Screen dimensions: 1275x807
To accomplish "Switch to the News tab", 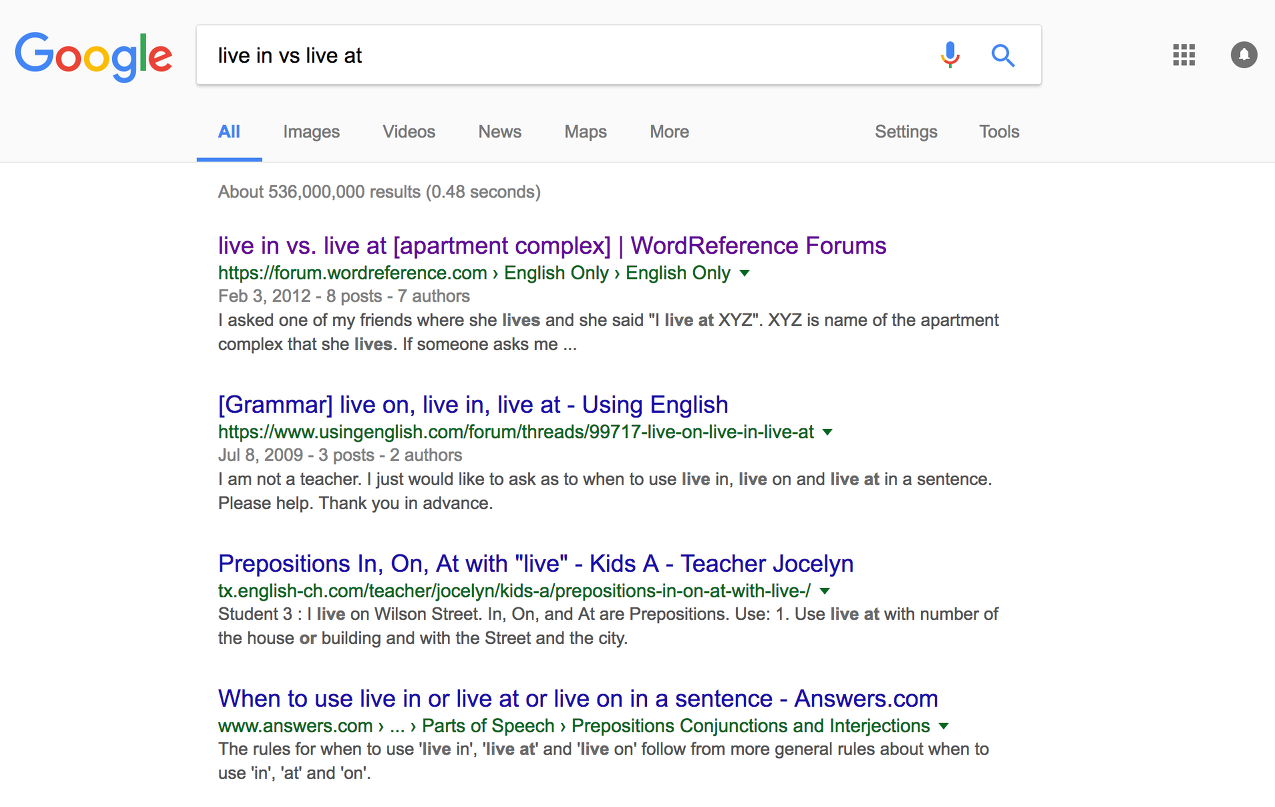I will pos(500,131).
